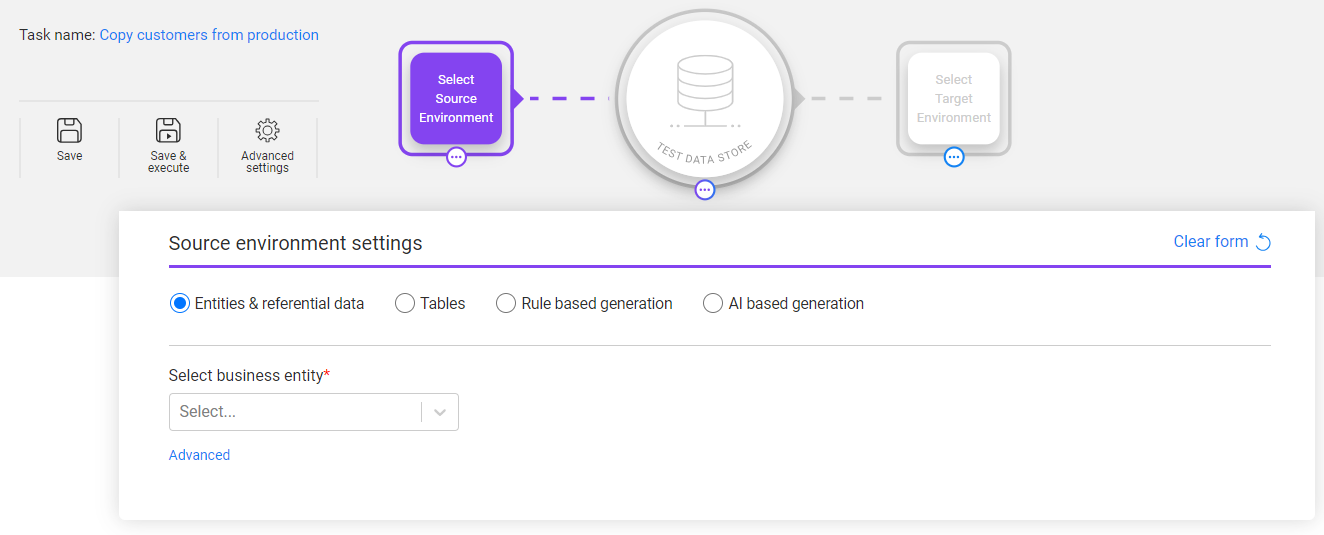The image size is (1324, 535).
Task: Enable AI based generation option
Action: click(713, 303)
